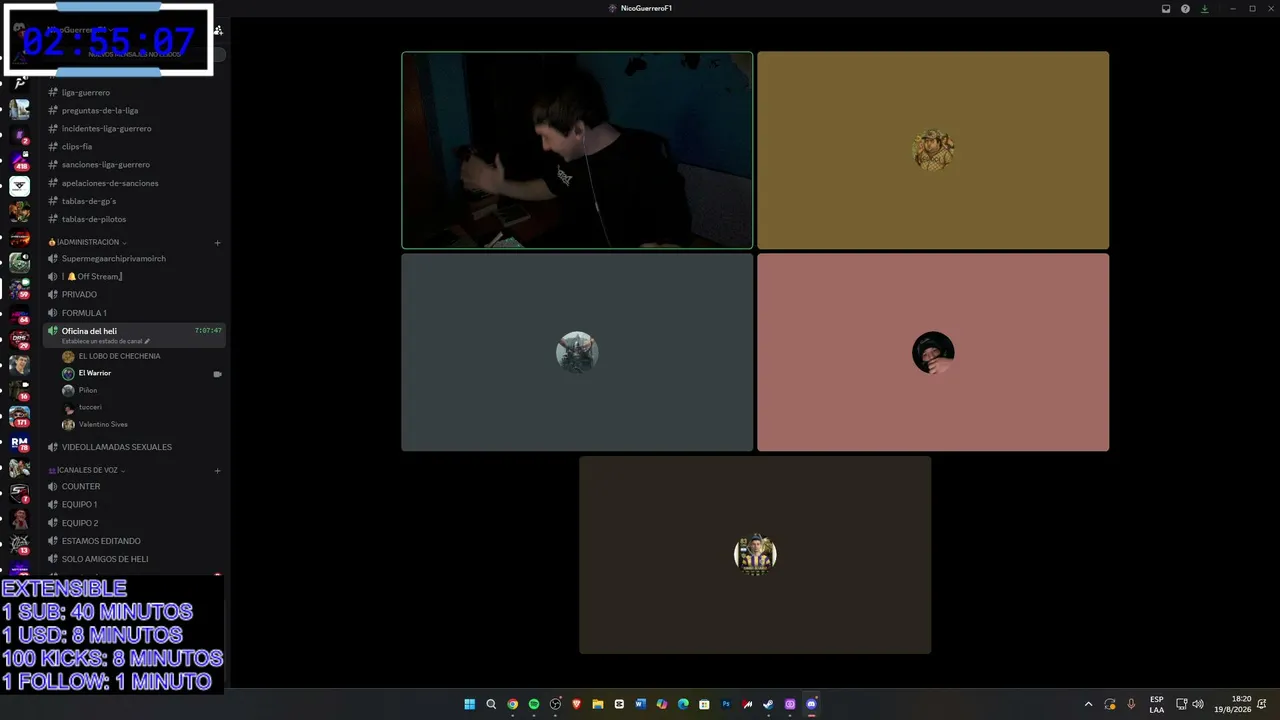Select the Oficina del heli voice channel
Screen dimensions: 1280x720
(135, 335)
